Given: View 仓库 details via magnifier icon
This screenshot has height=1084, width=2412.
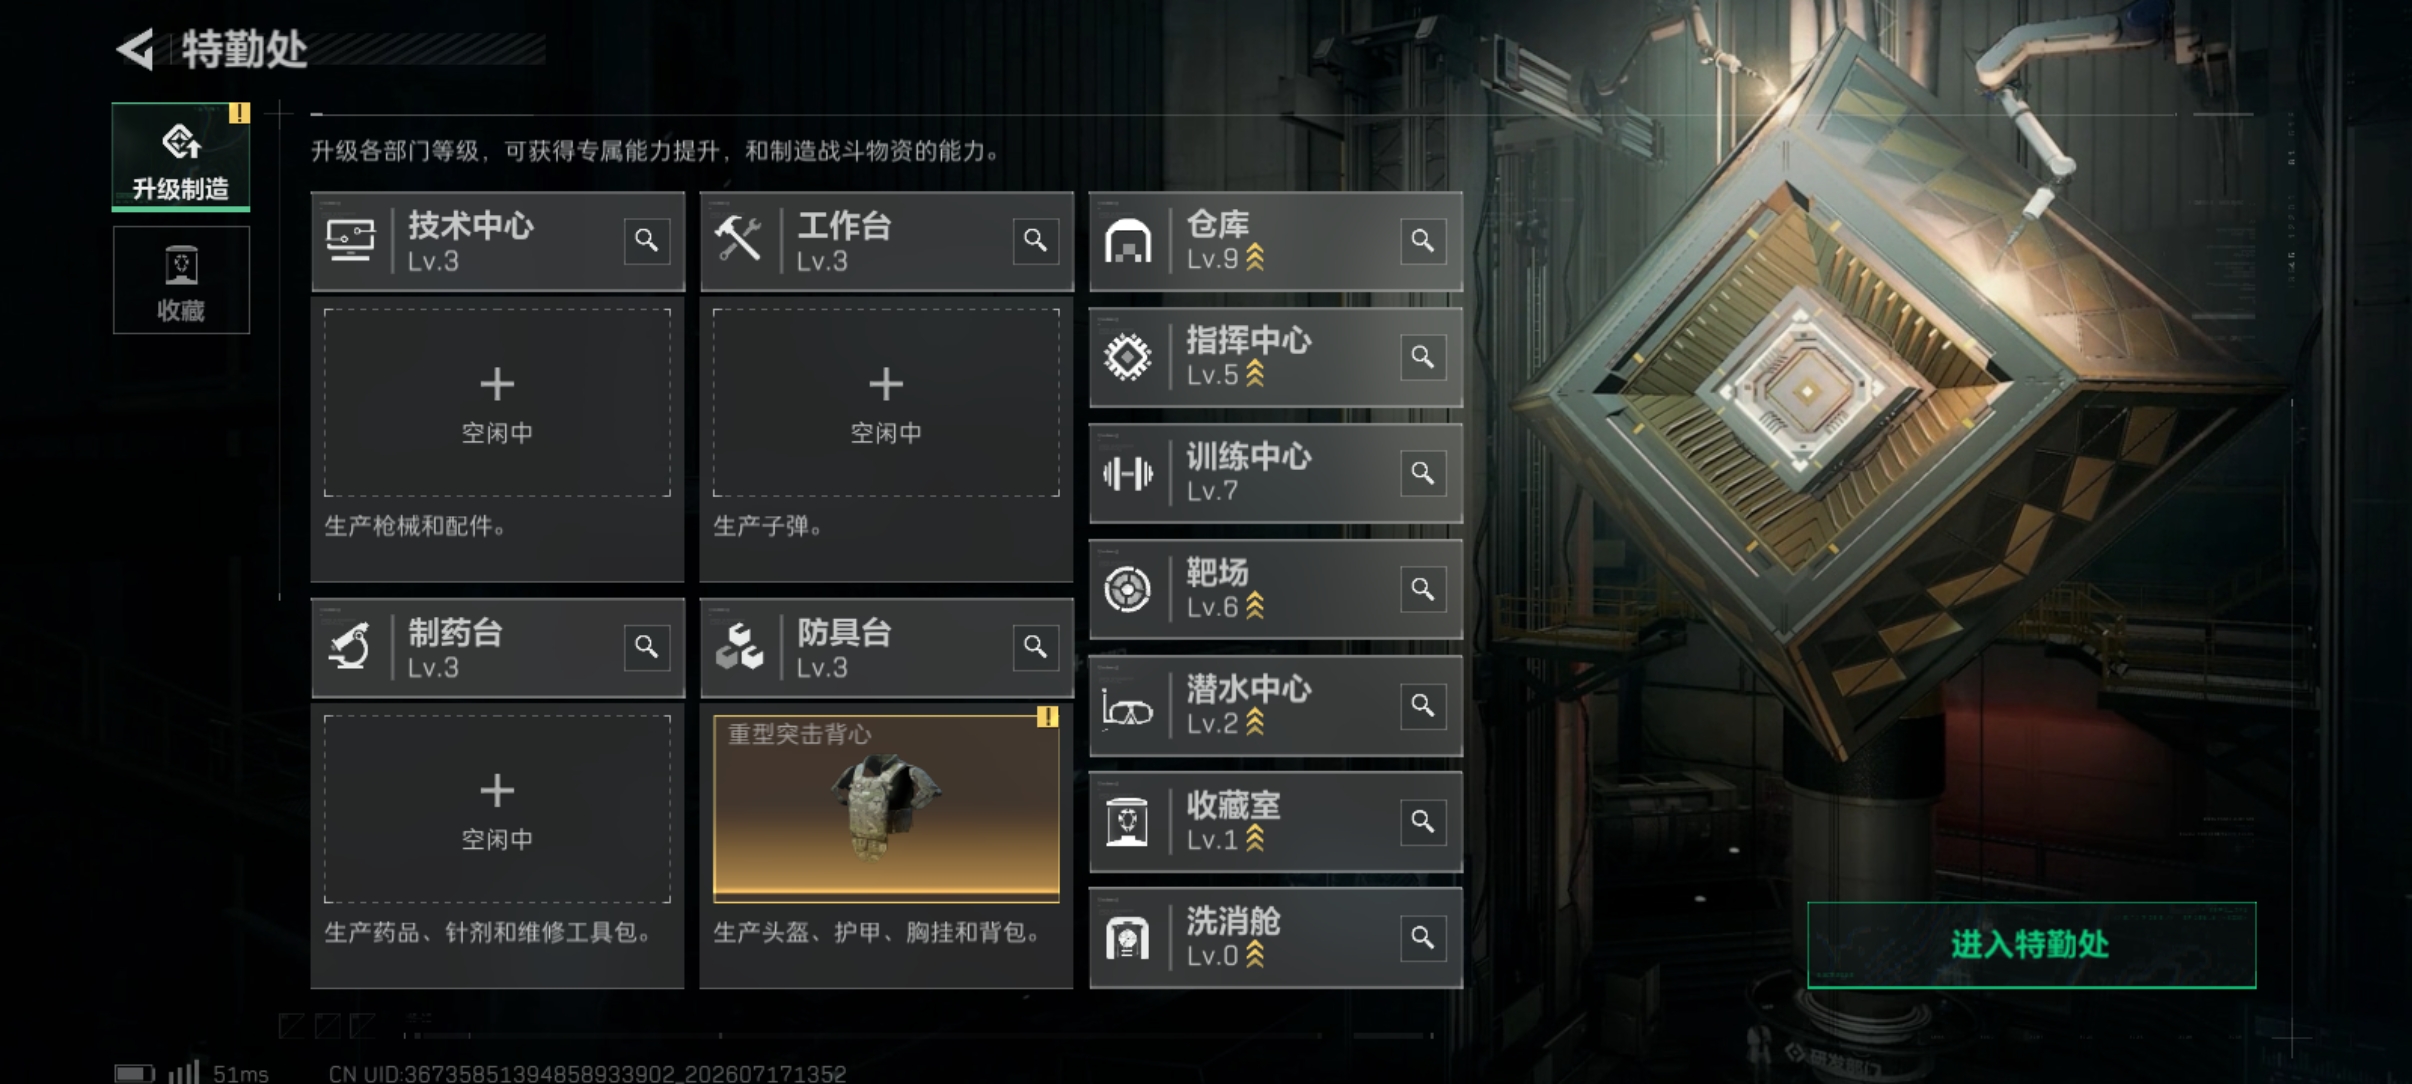Looking at the screenshot, I should 1422,241.
